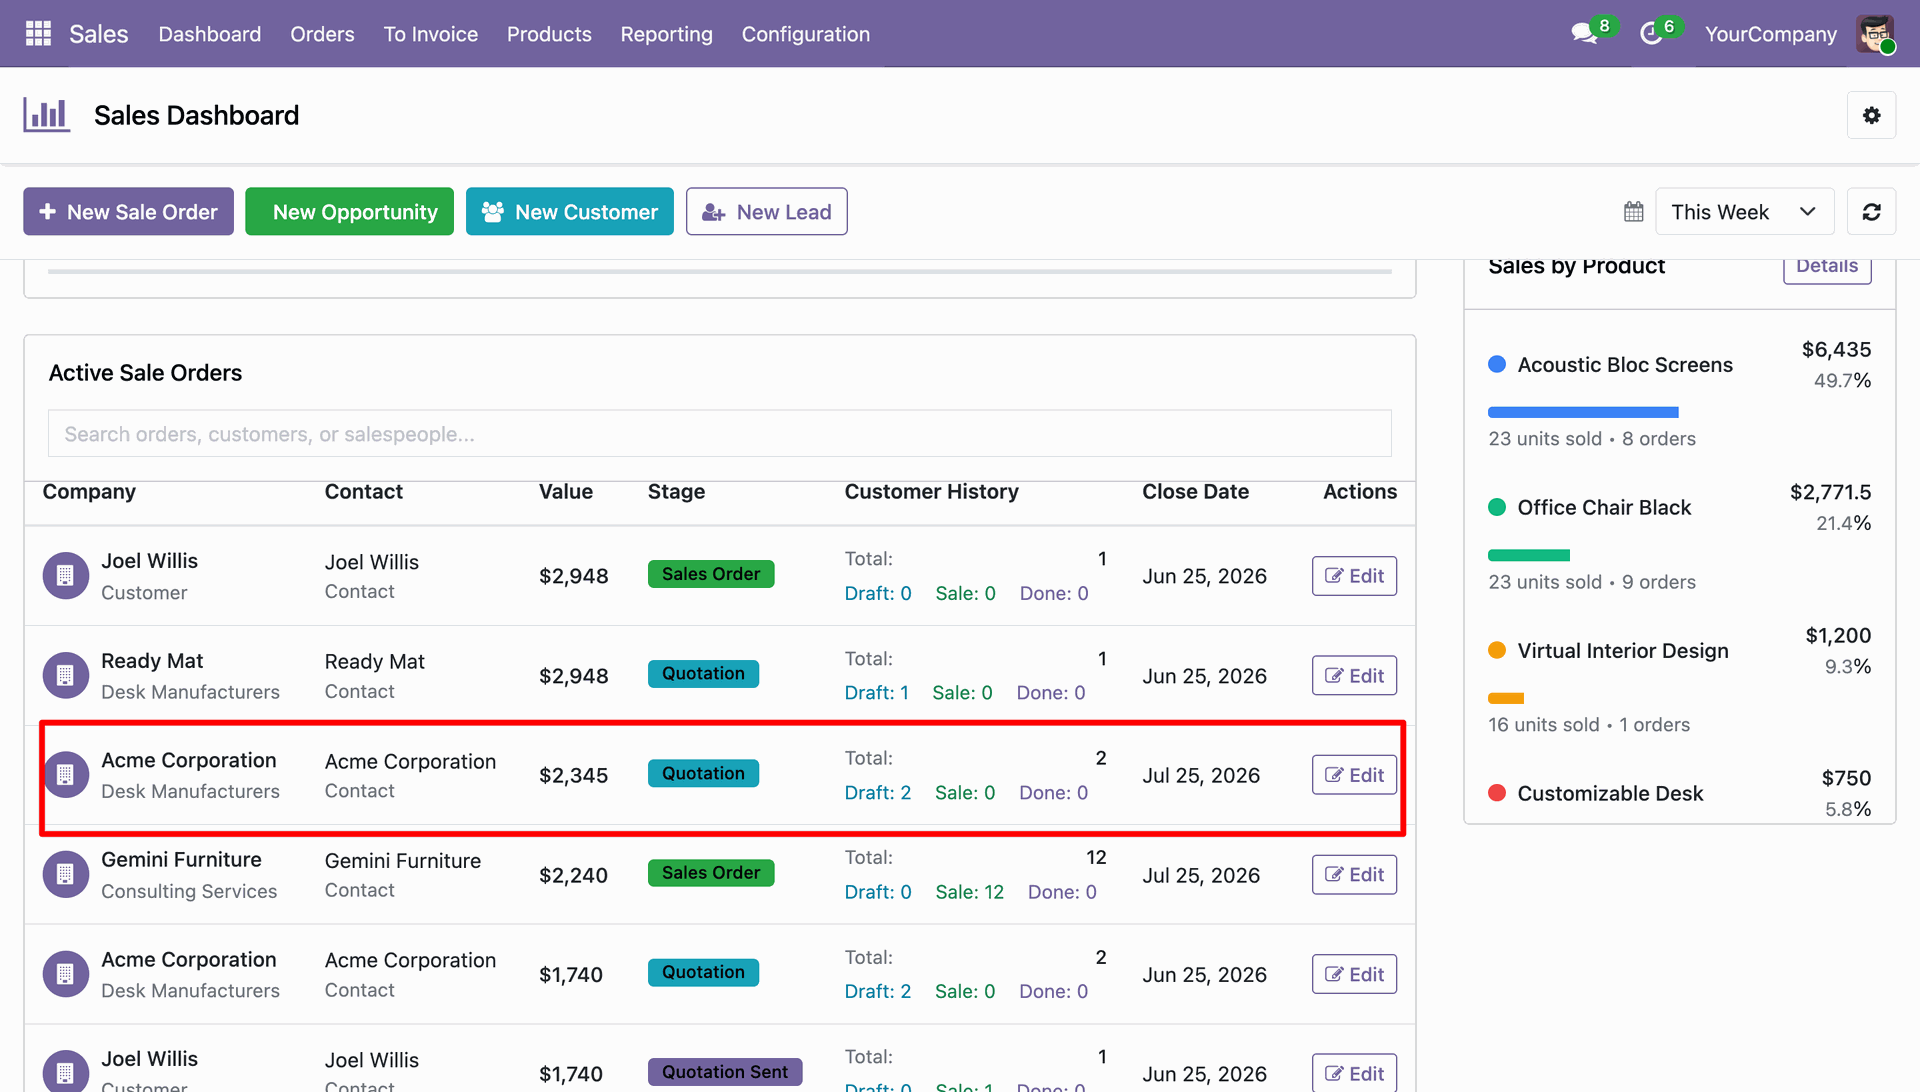
Task: Click 'Draft: 1' in Ready Mat row
Action: pos(877,693)
